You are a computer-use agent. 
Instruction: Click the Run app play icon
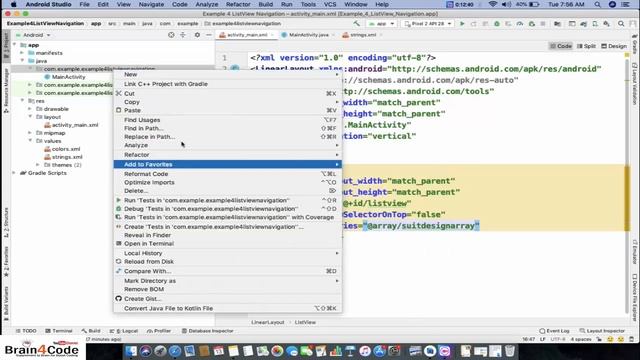[462, 24]
